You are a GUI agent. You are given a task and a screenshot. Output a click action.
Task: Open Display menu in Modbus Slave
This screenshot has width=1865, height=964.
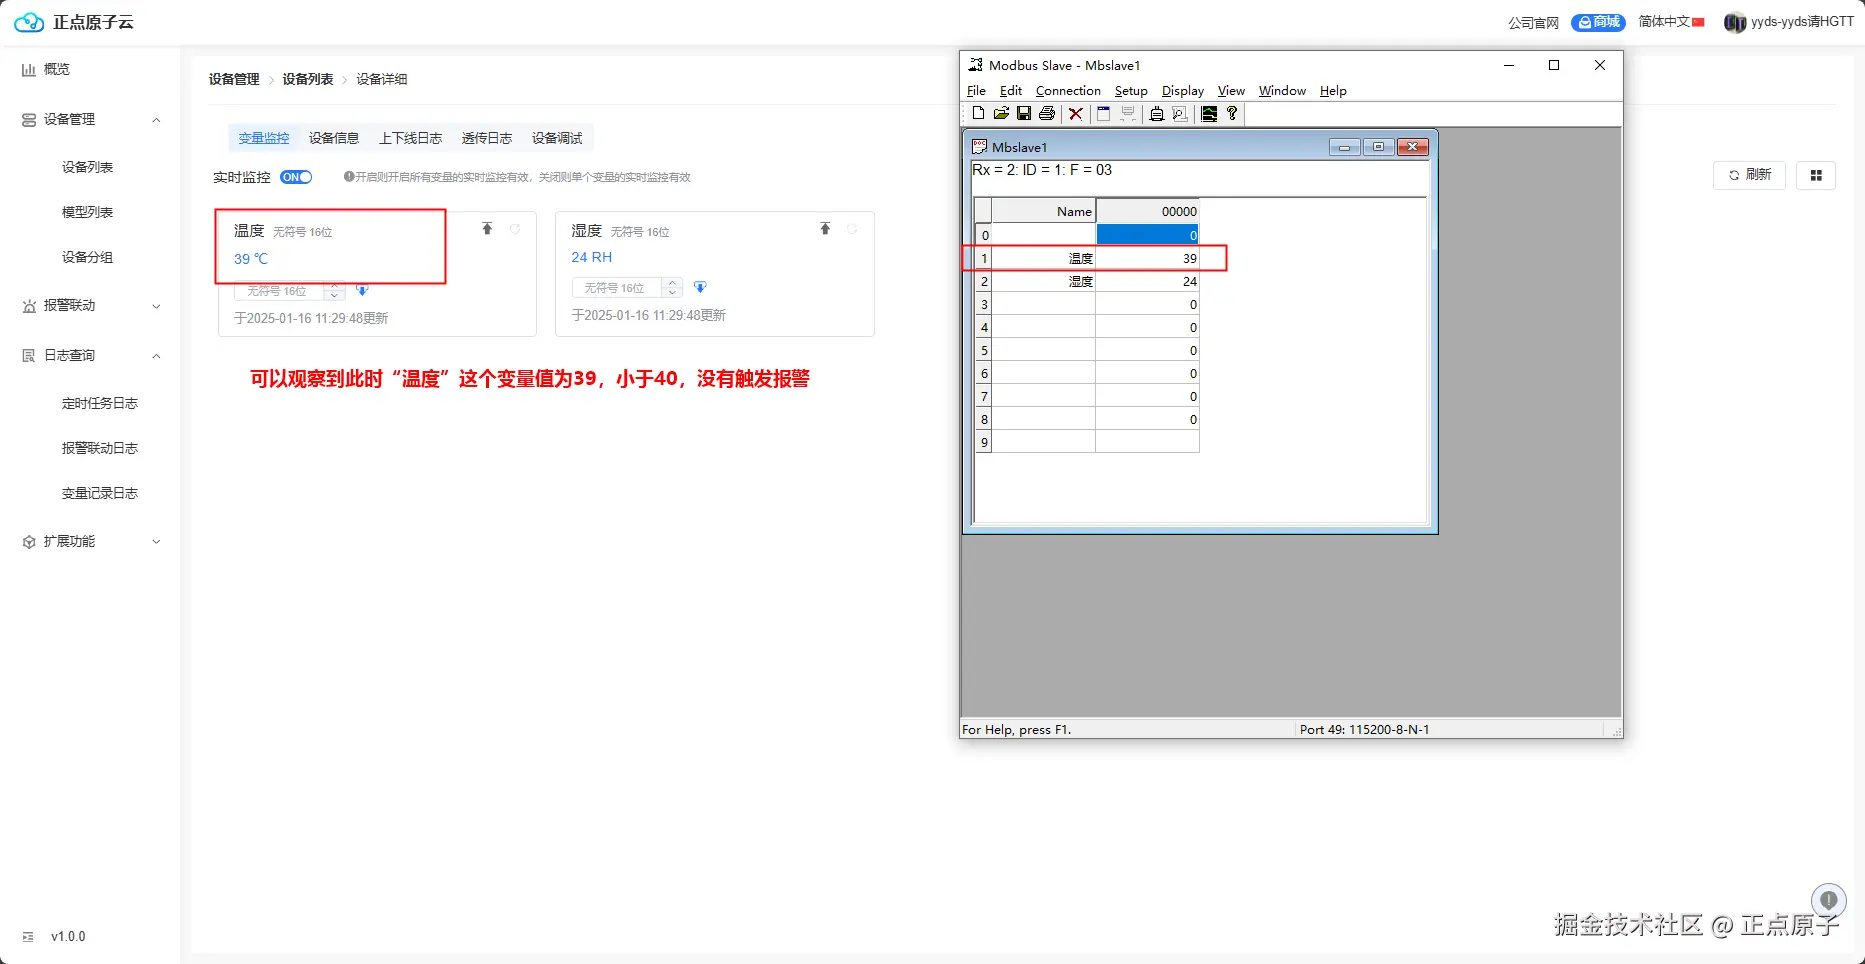click(1183, 91)
